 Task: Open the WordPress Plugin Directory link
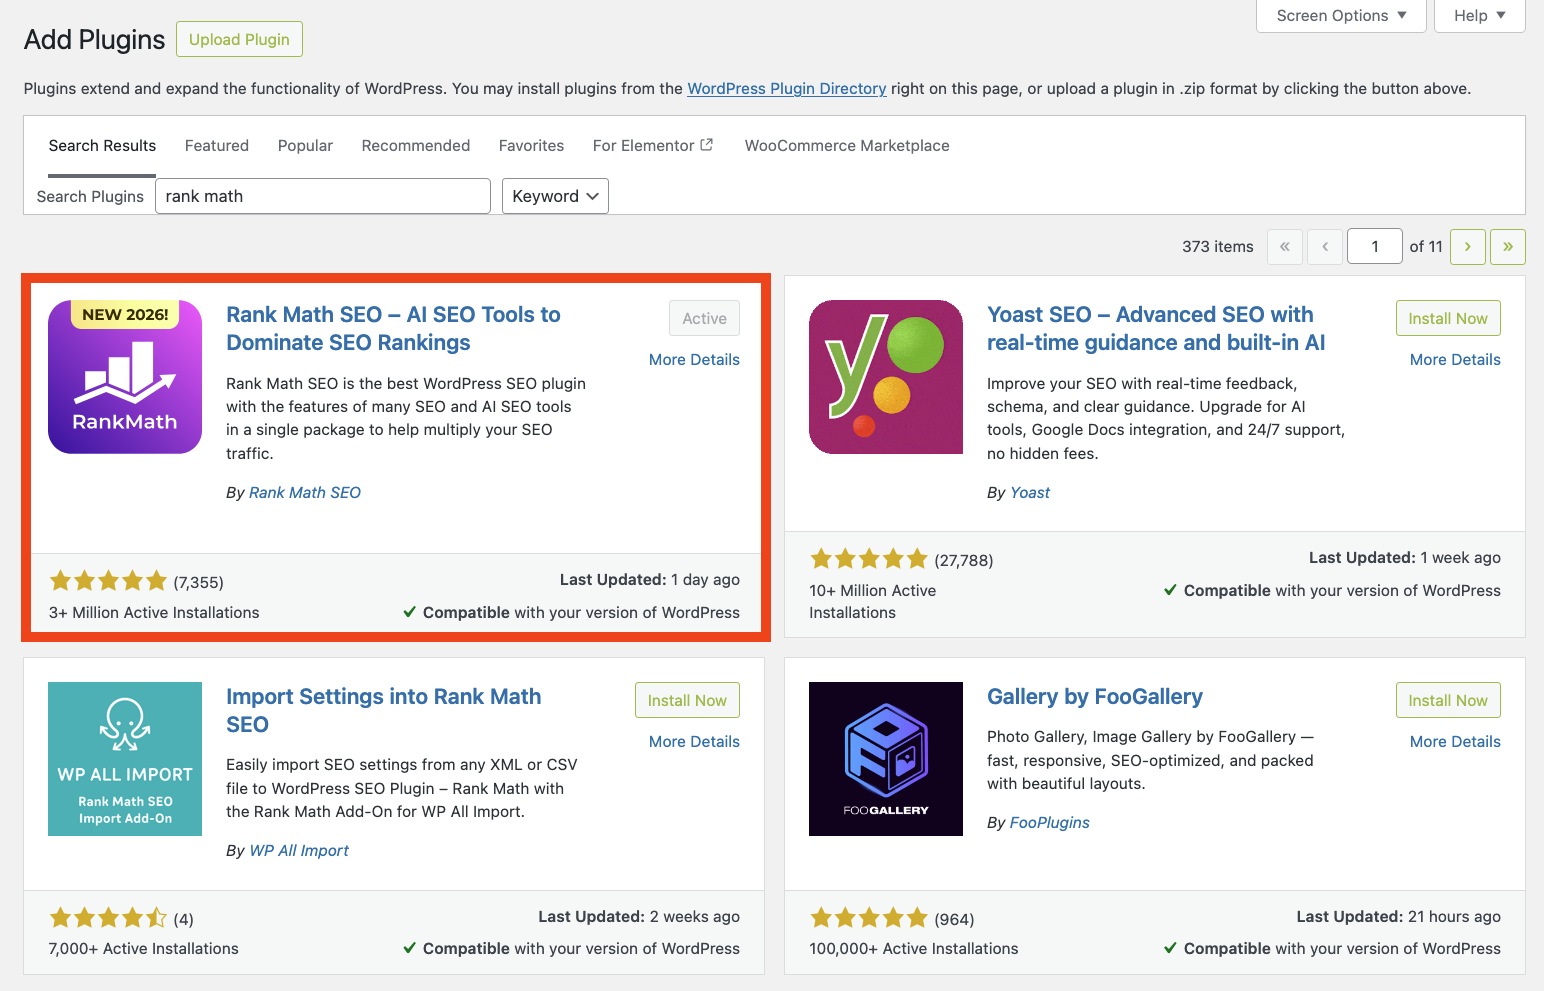point(786,88)
